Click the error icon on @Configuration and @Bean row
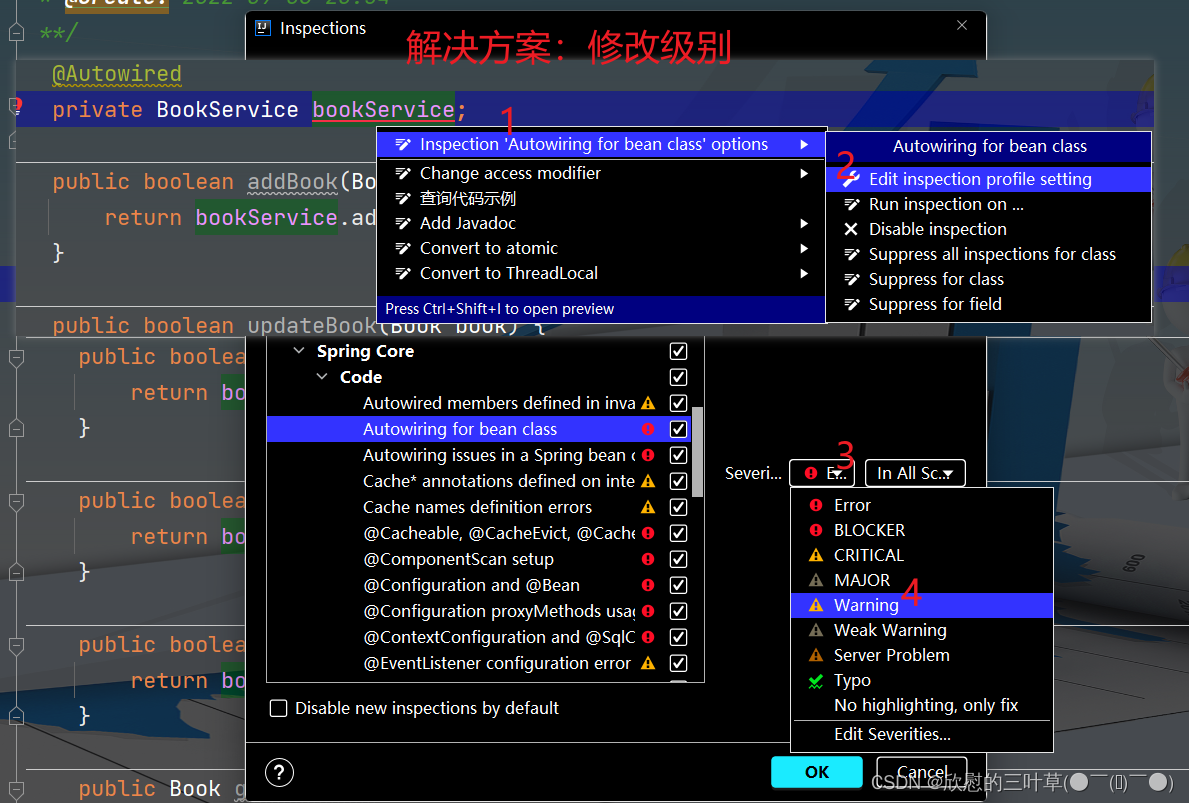The image size is (1189, 803). 648,585
